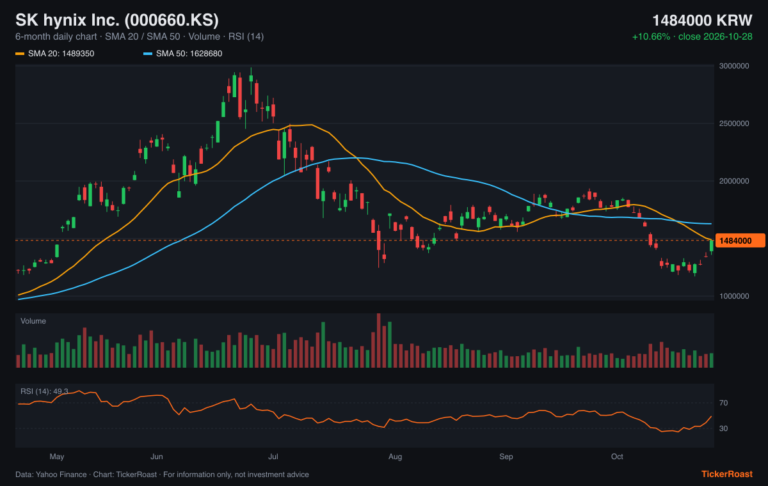
Task: Click the Volume panel label
Action: 33,321
